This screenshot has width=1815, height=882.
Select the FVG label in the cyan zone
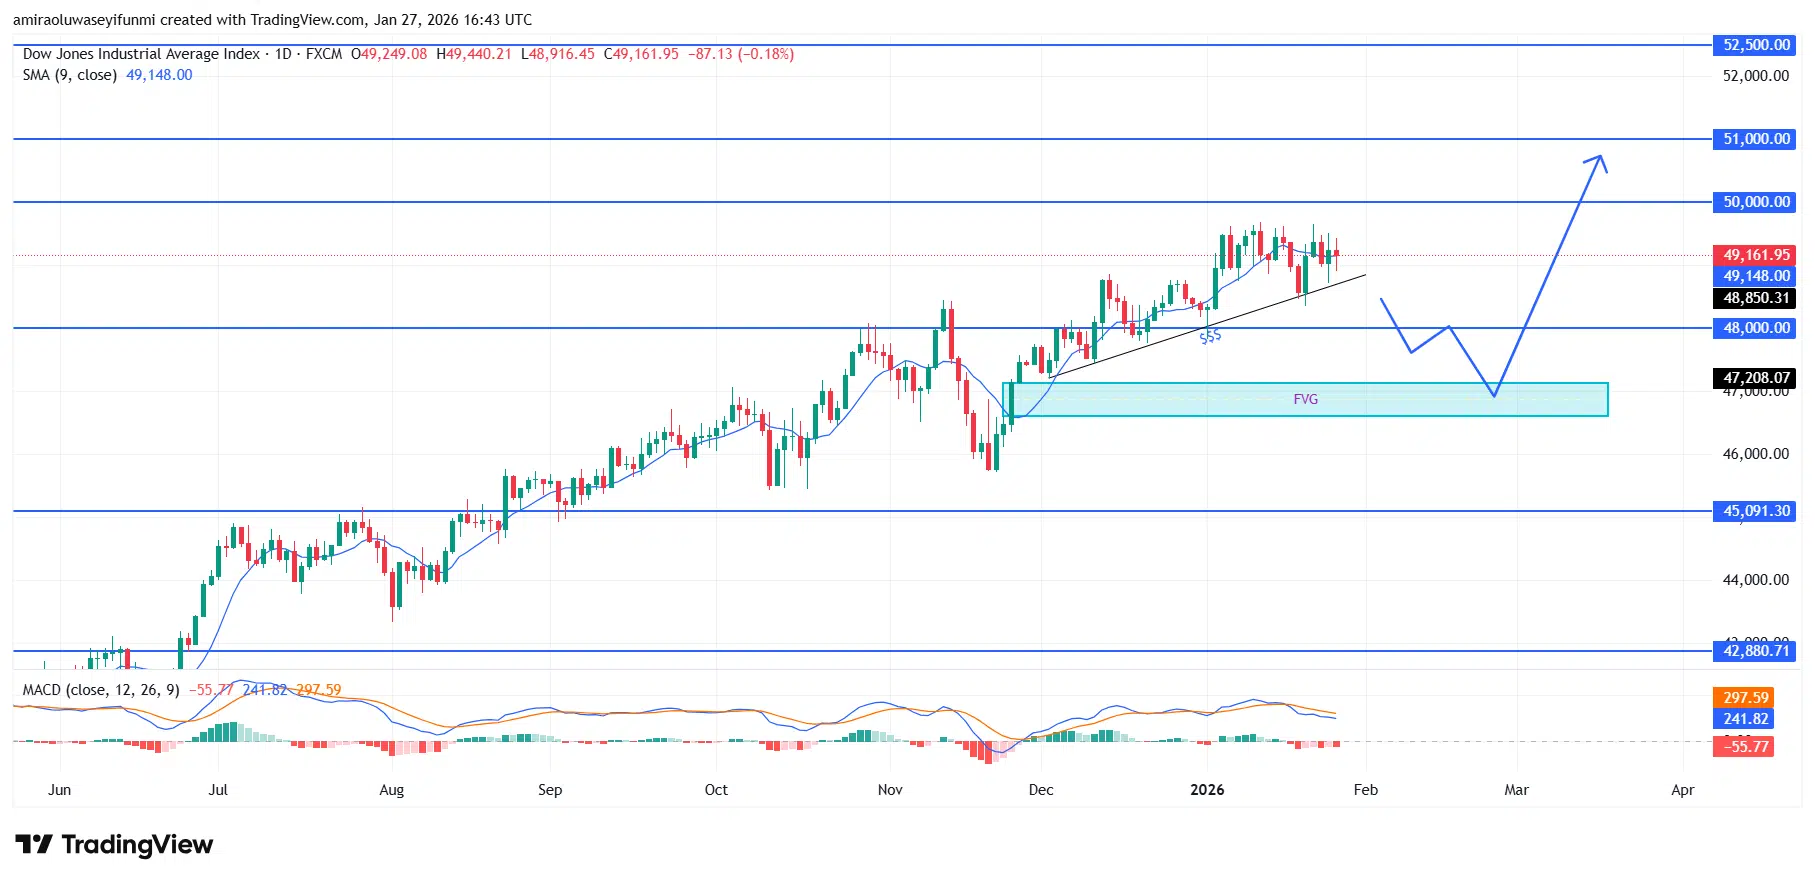pos(1305,399)
